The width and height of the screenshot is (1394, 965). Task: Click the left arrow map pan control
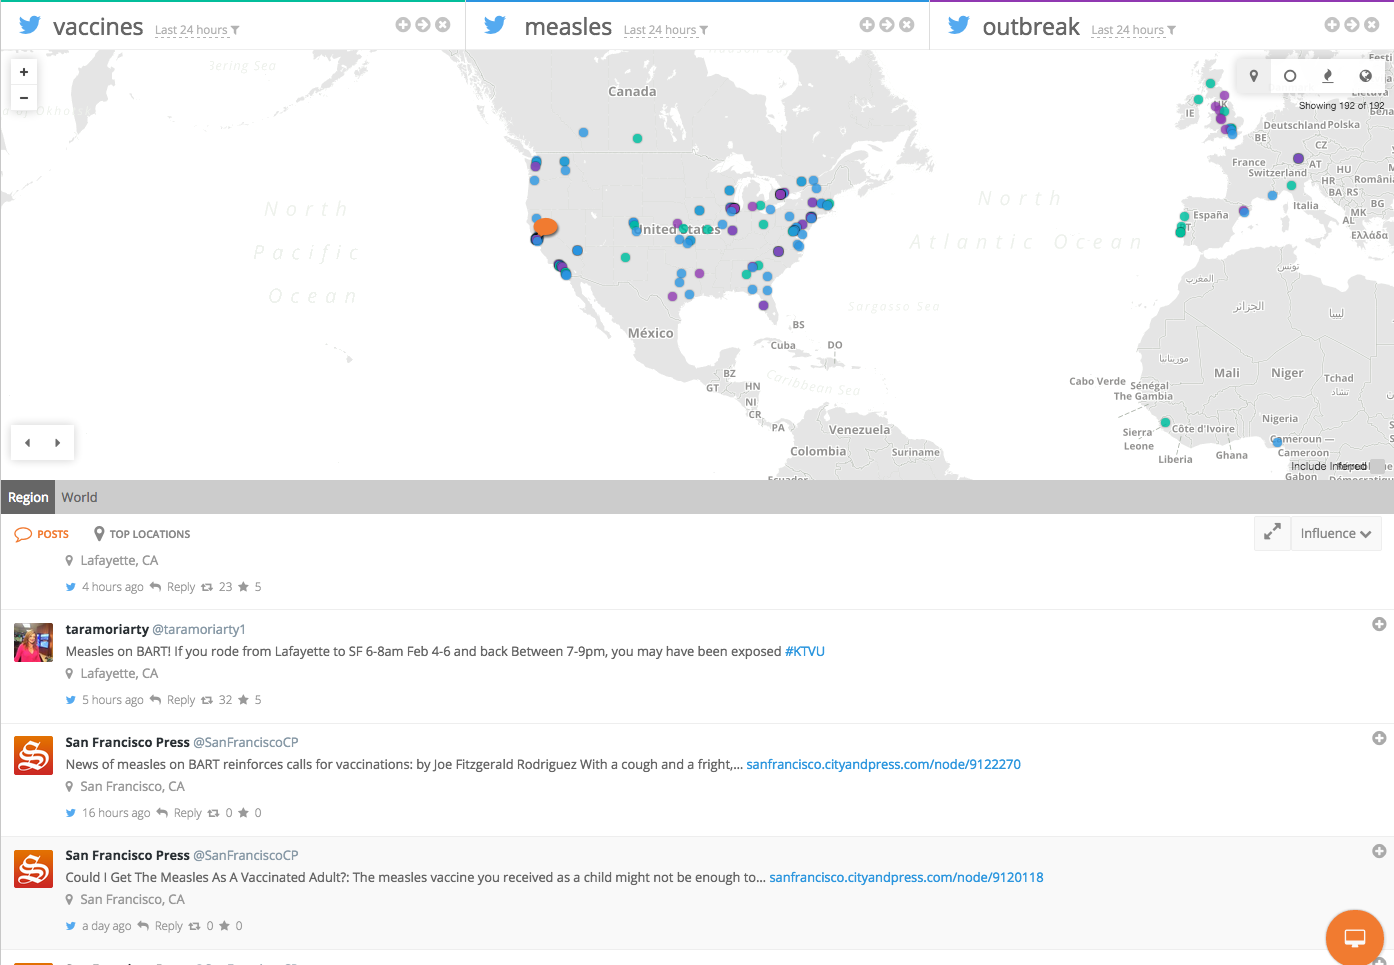(x=28, y=443)
